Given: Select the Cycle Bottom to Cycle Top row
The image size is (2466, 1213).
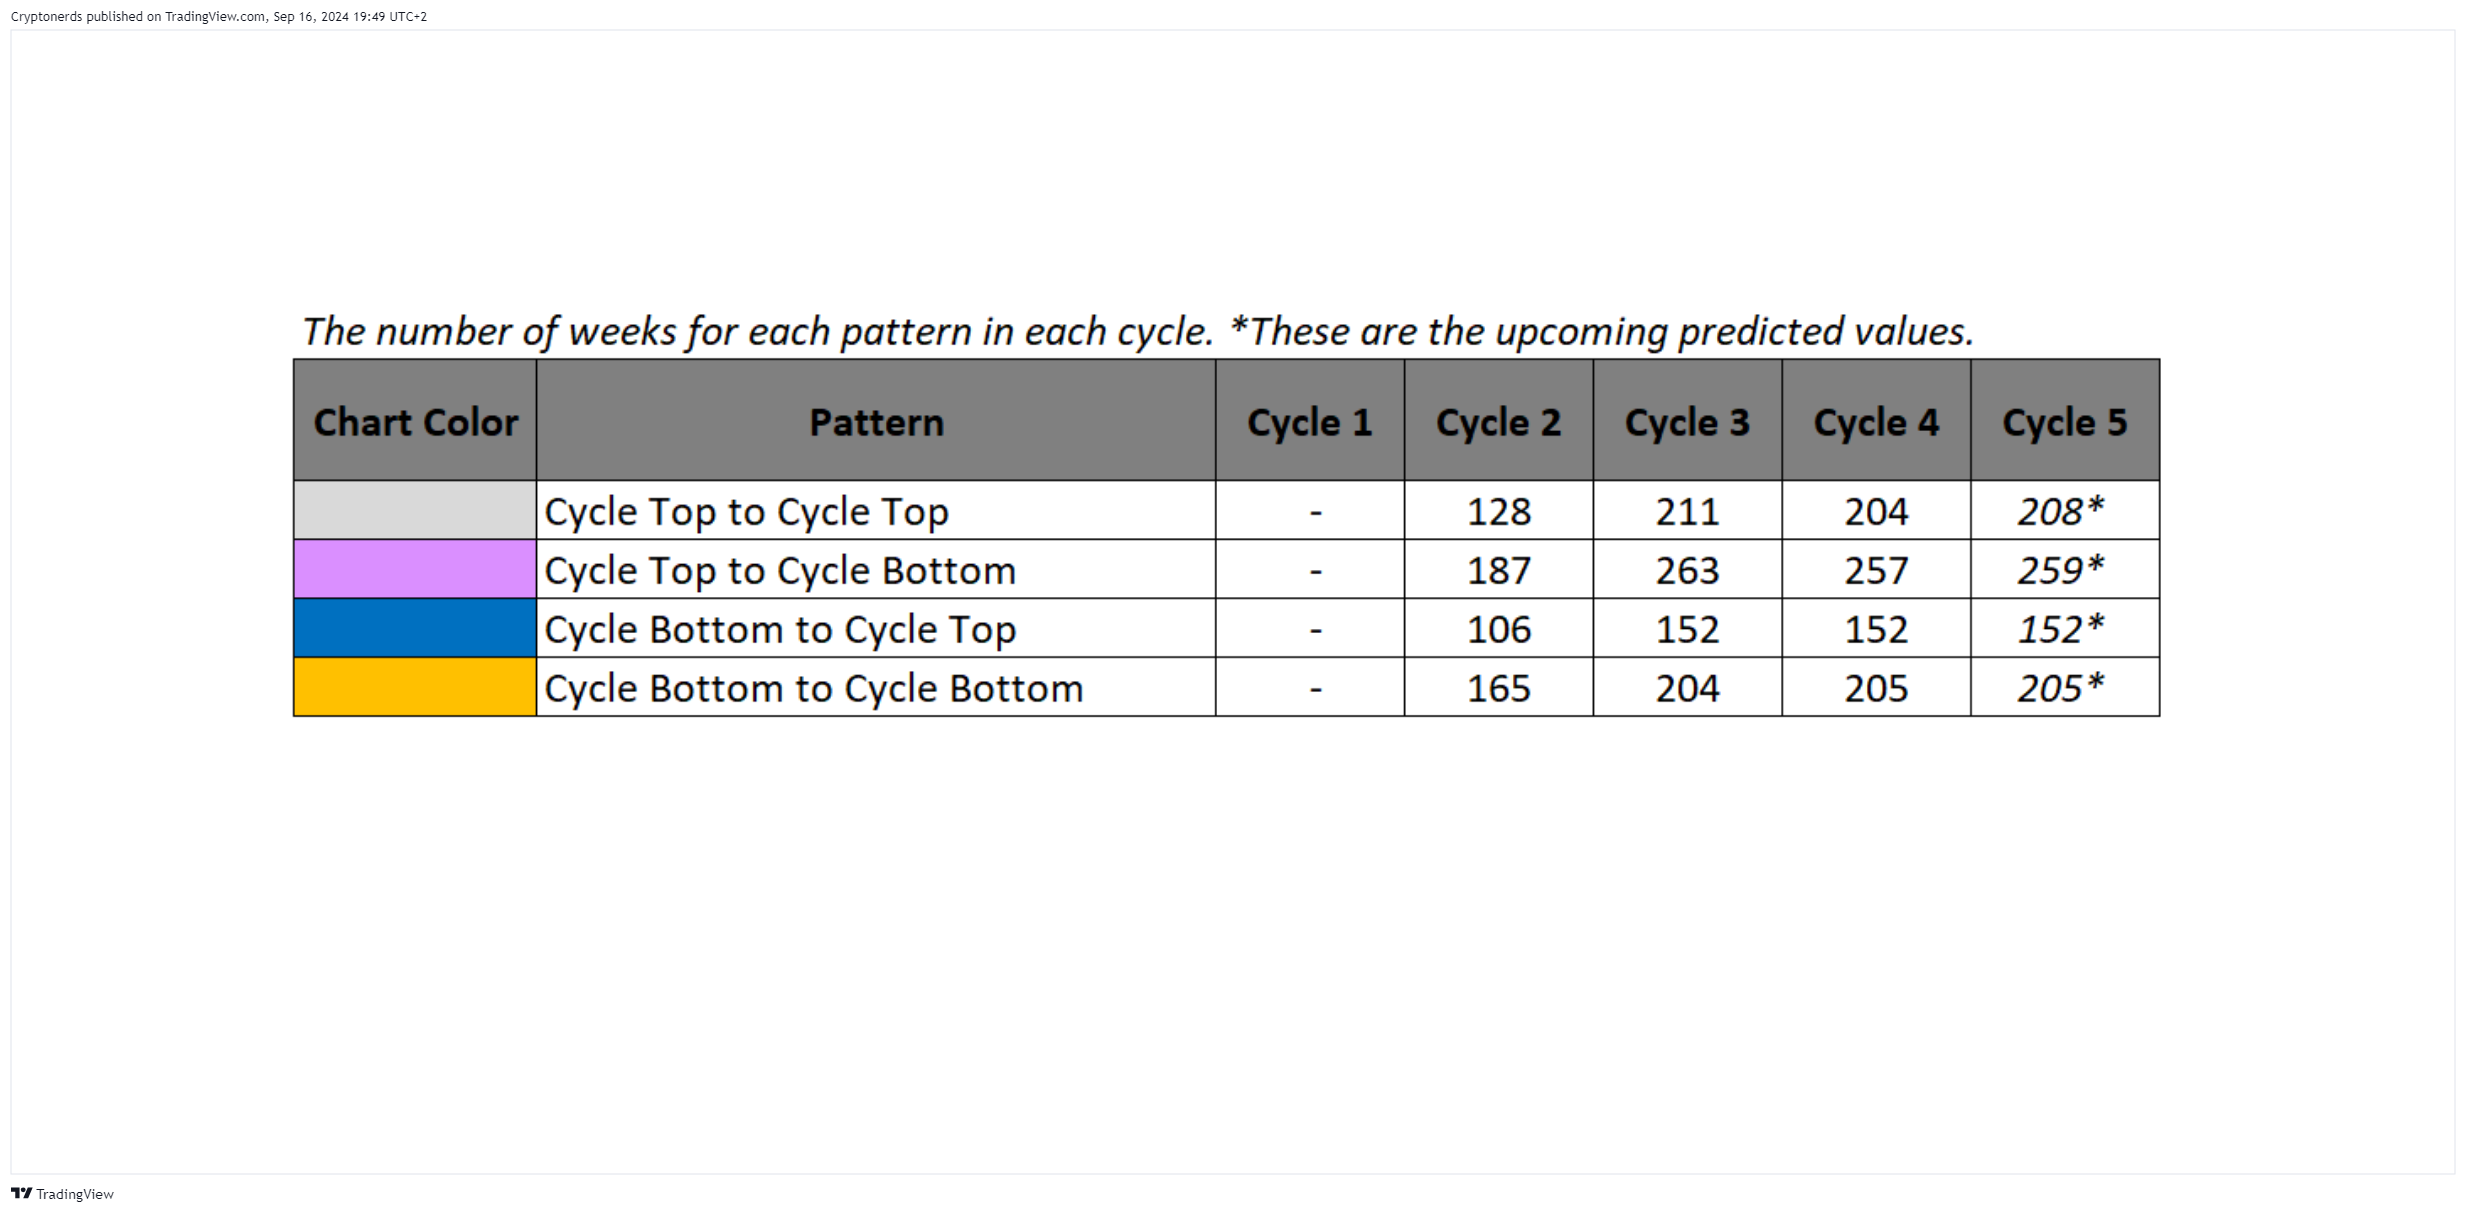Looking at the screenshot, I should pos(1227,628).
